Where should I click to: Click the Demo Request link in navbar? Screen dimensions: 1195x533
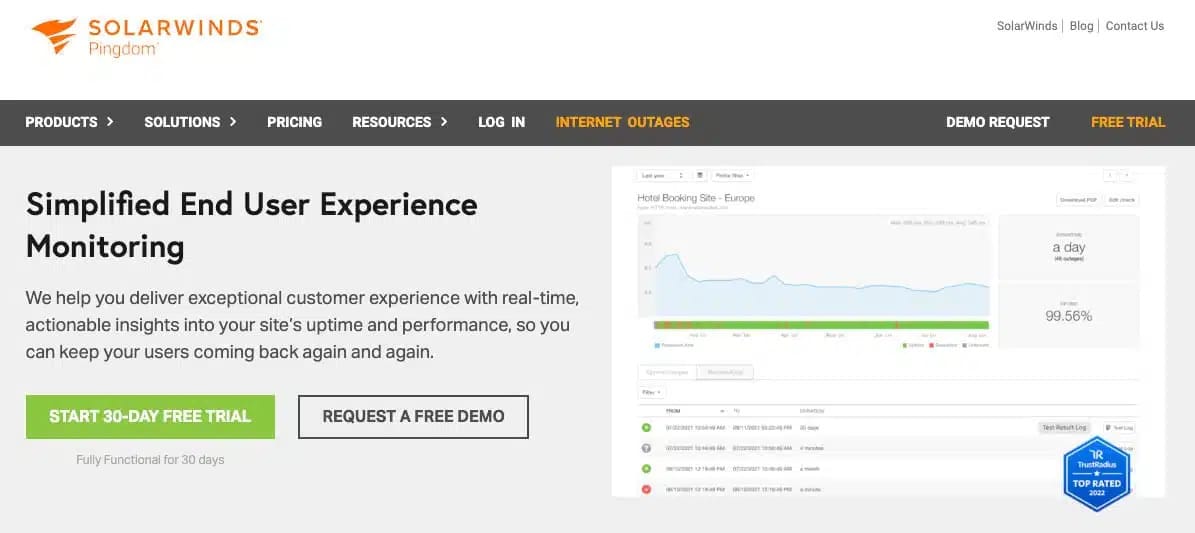click(x=997, y=122)
